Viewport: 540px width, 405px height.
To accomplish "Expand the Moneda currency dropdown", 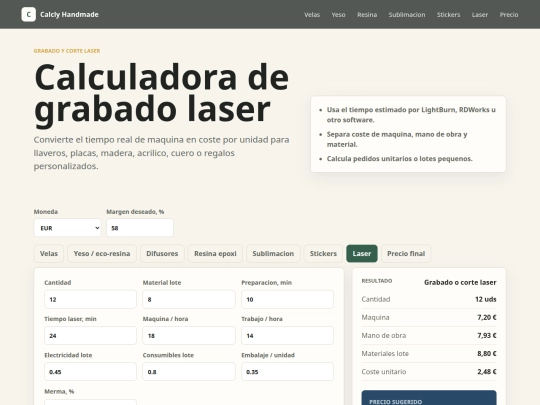I will click(68, 228).
